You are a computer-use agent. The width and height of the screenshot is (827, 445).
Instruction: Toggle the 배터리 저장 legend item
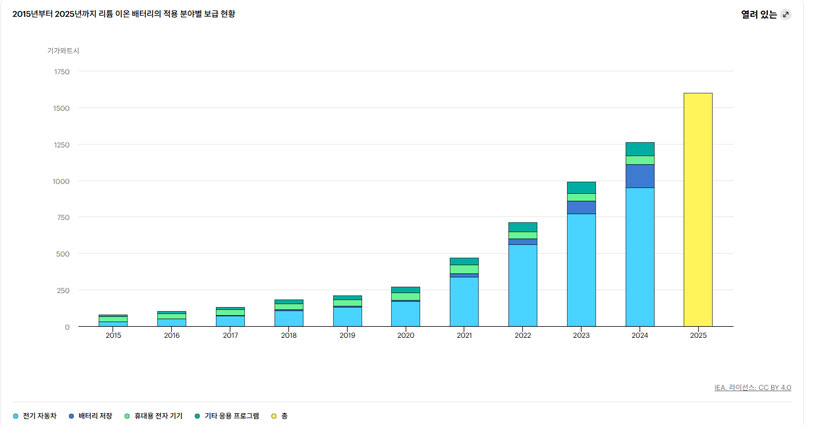tap(90, 416)
